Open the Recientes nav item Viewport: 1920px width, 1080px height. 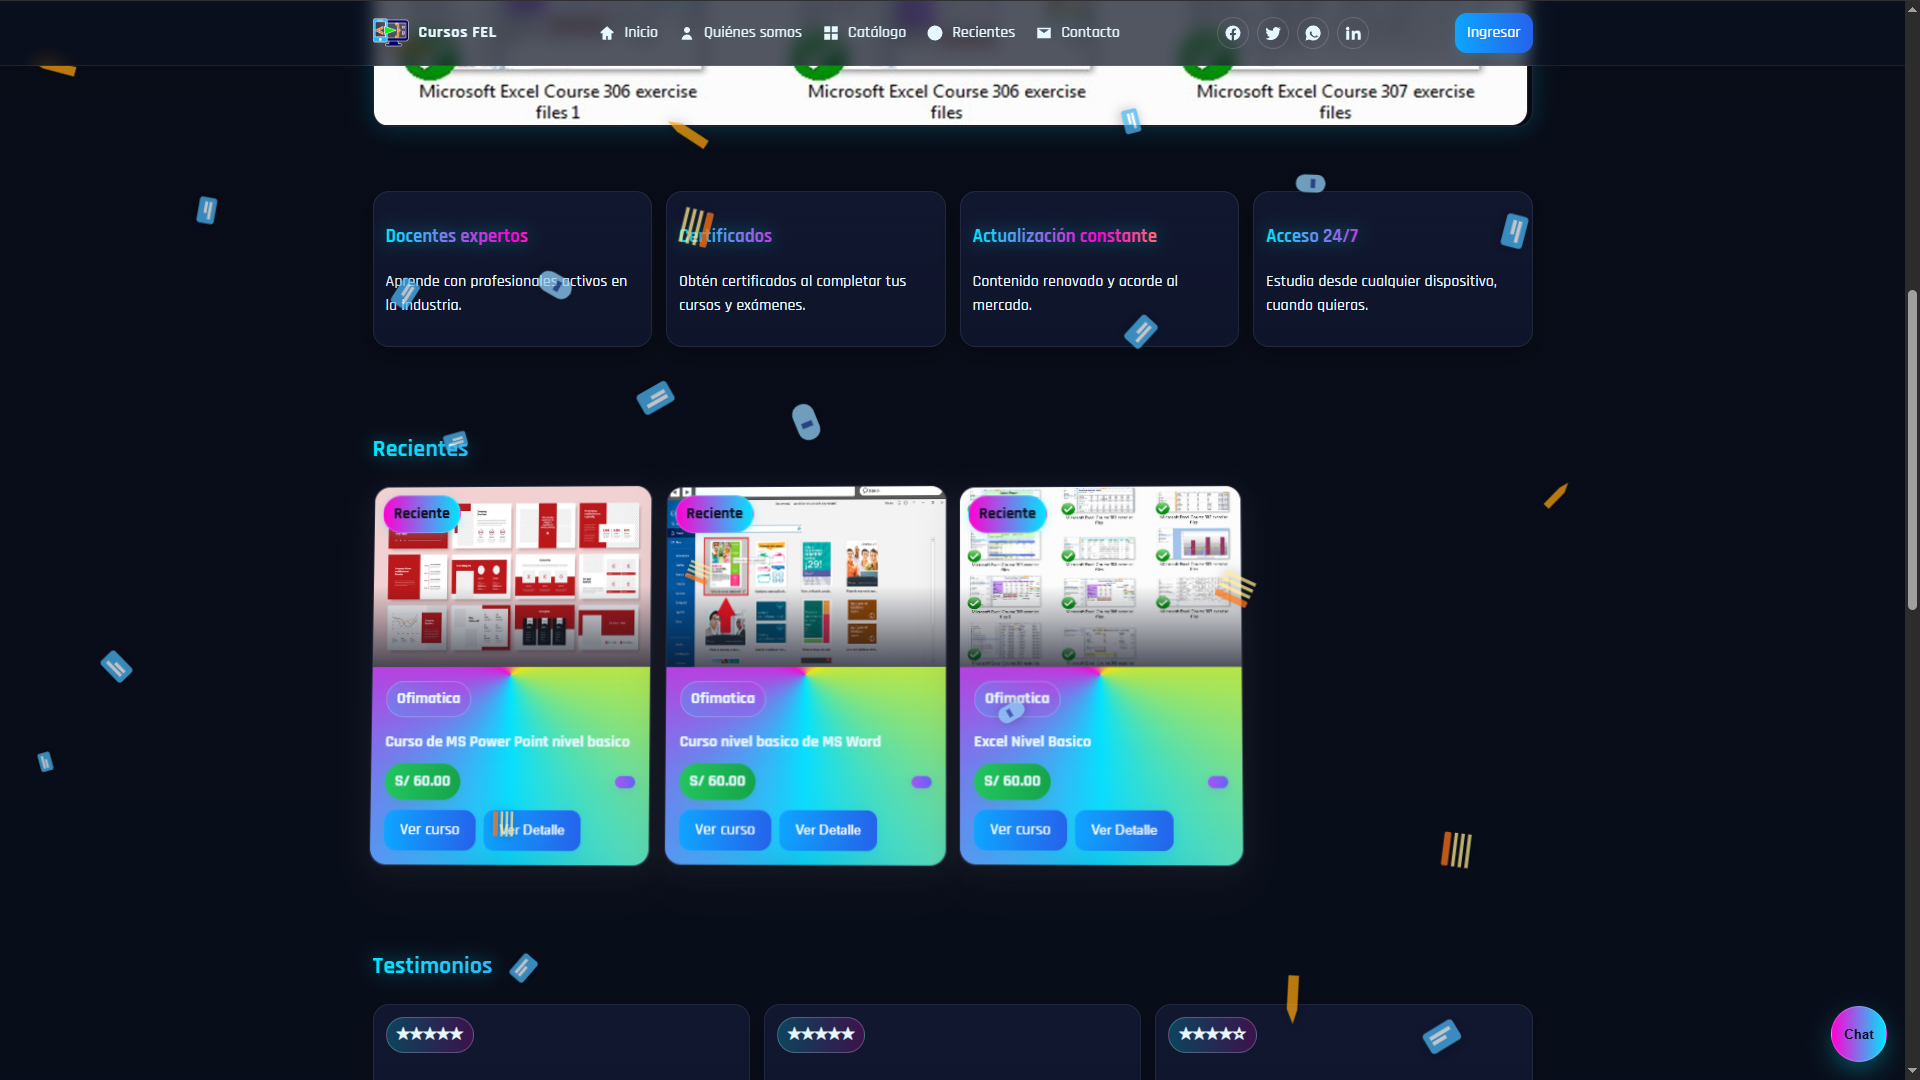pyautogui.click(x=971, y=32)
